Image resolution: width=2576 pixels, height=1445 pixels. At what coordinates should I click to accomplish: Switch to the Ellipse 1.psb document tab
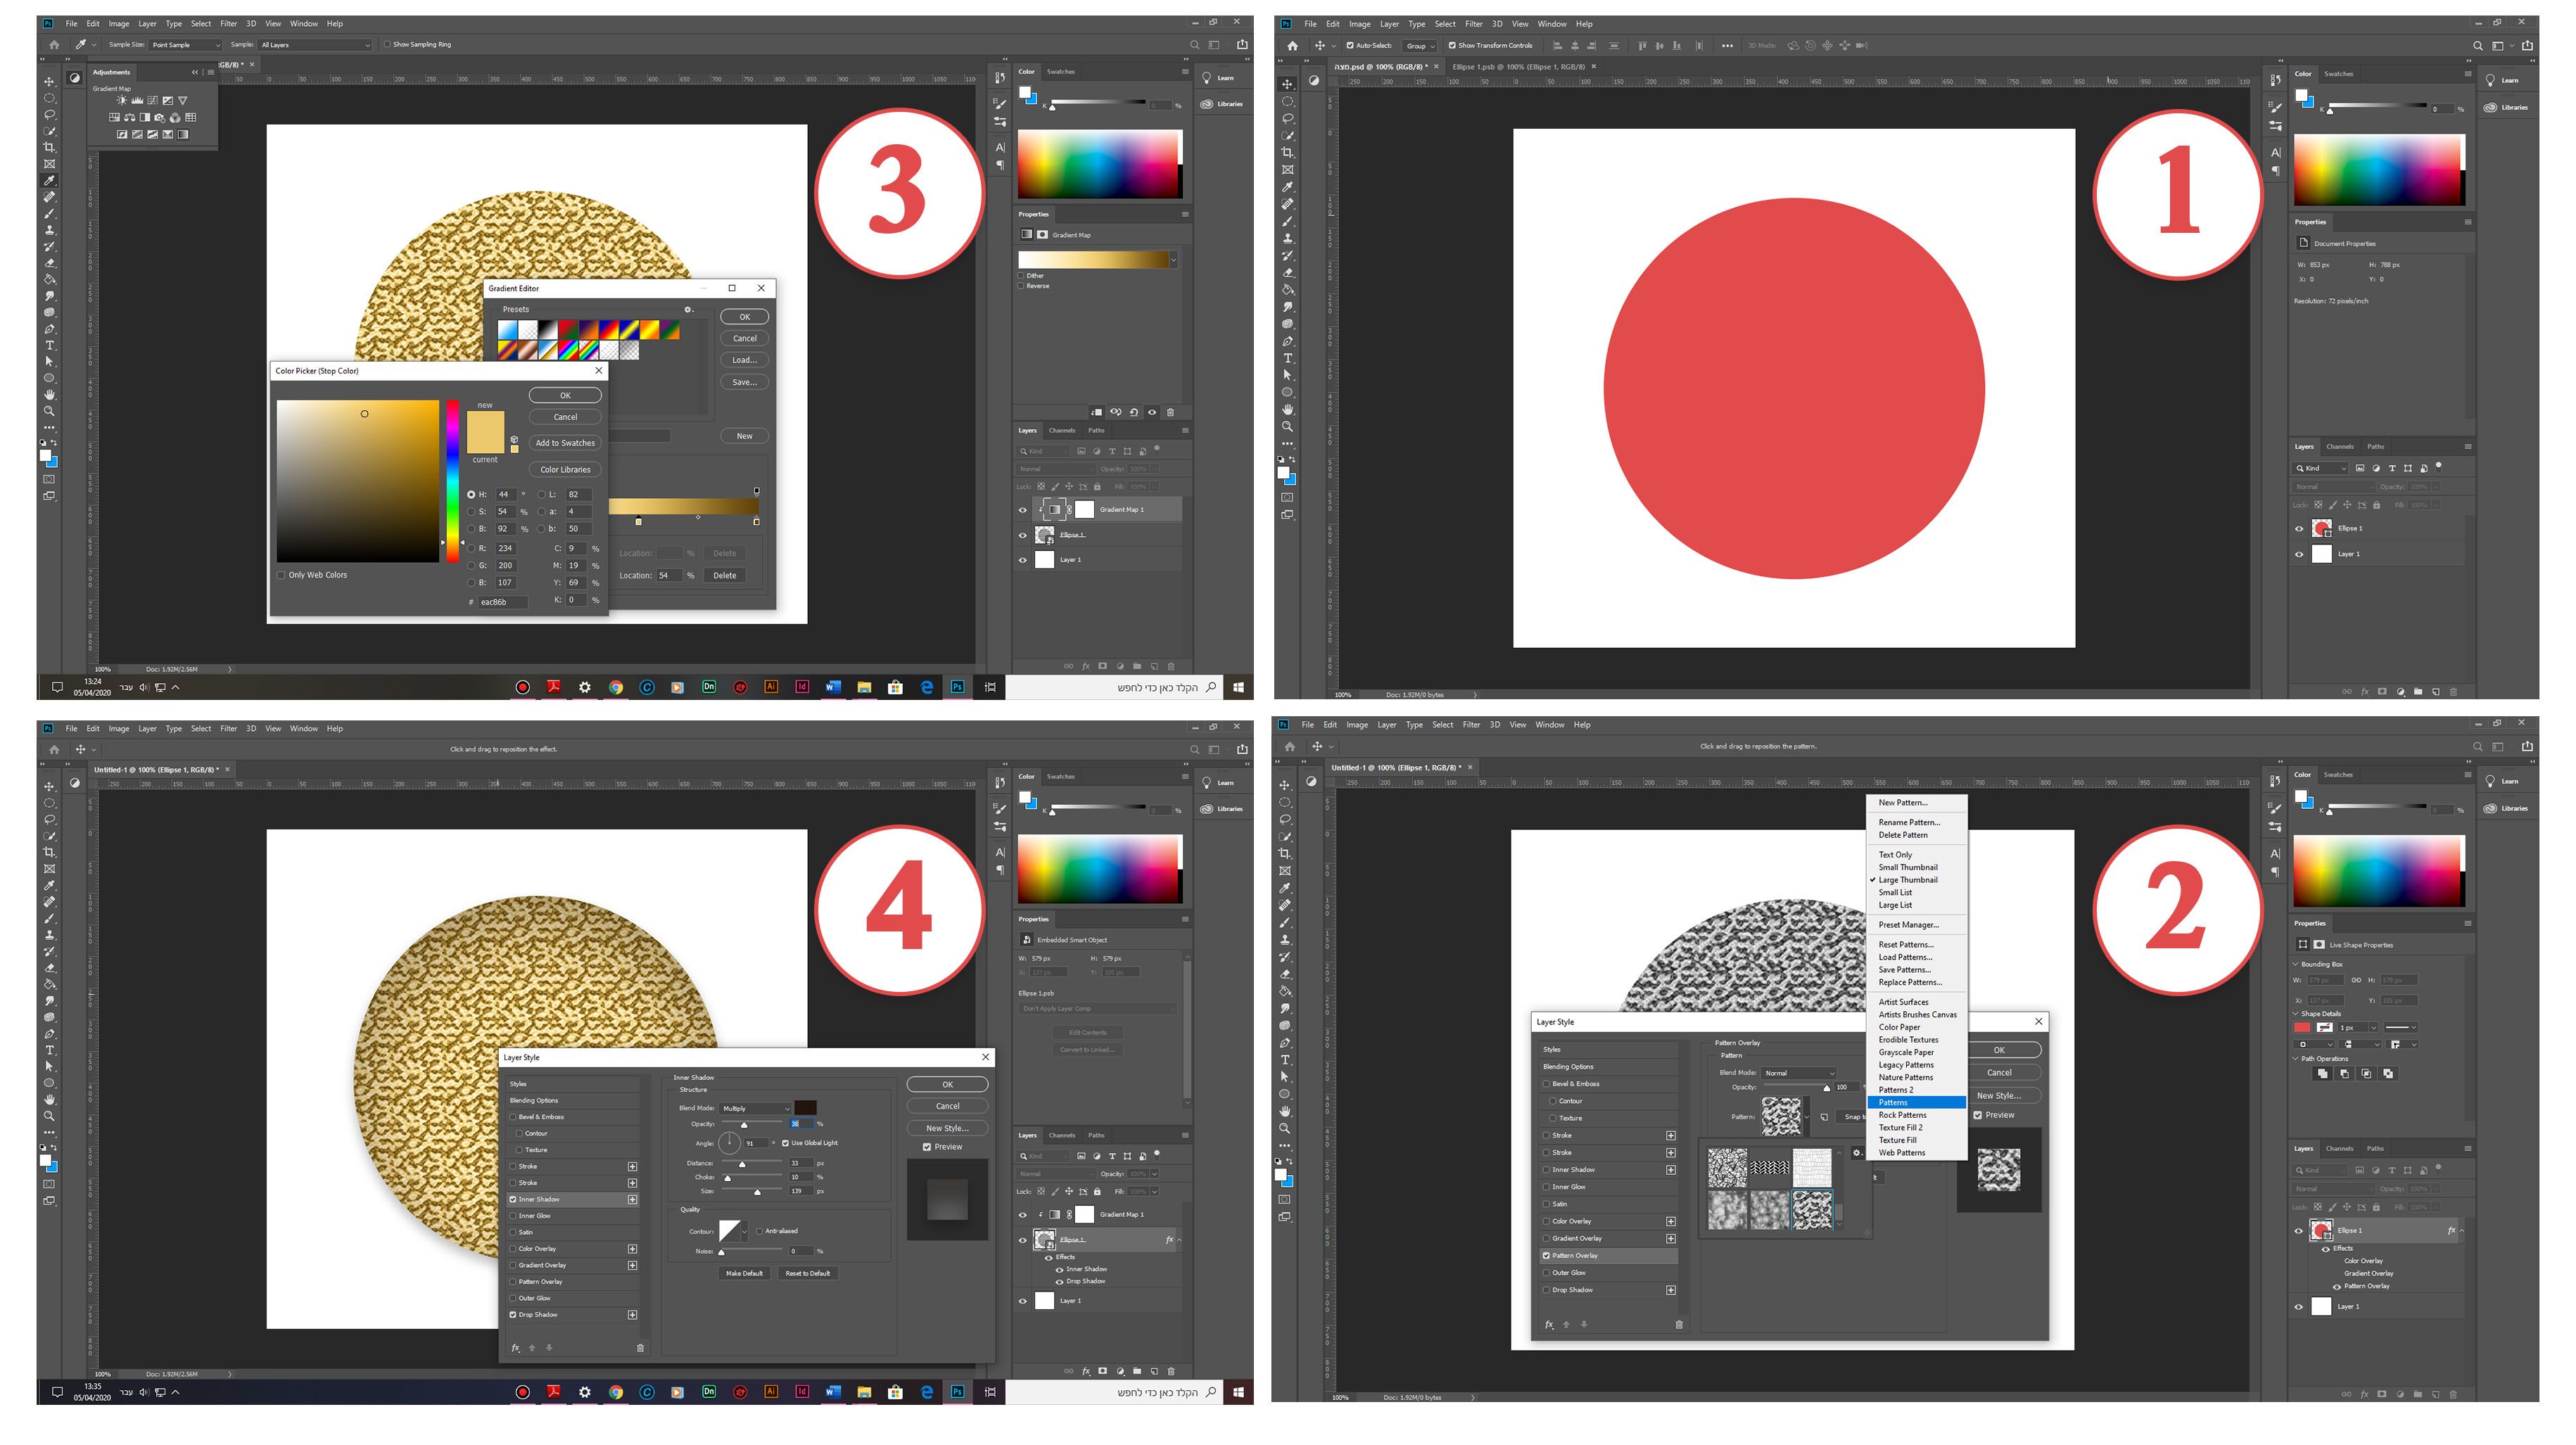(1518, 66)
